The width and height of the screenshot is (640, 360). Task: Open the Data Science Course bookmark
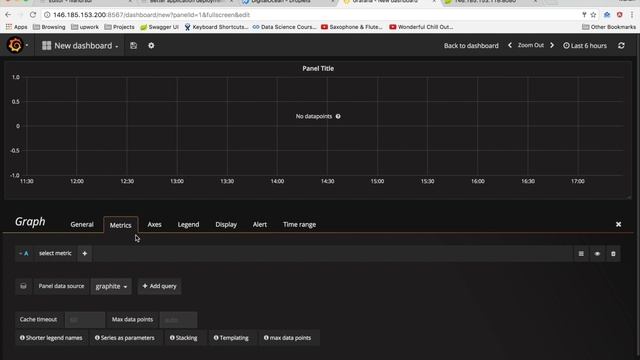[x=284, y=27]
